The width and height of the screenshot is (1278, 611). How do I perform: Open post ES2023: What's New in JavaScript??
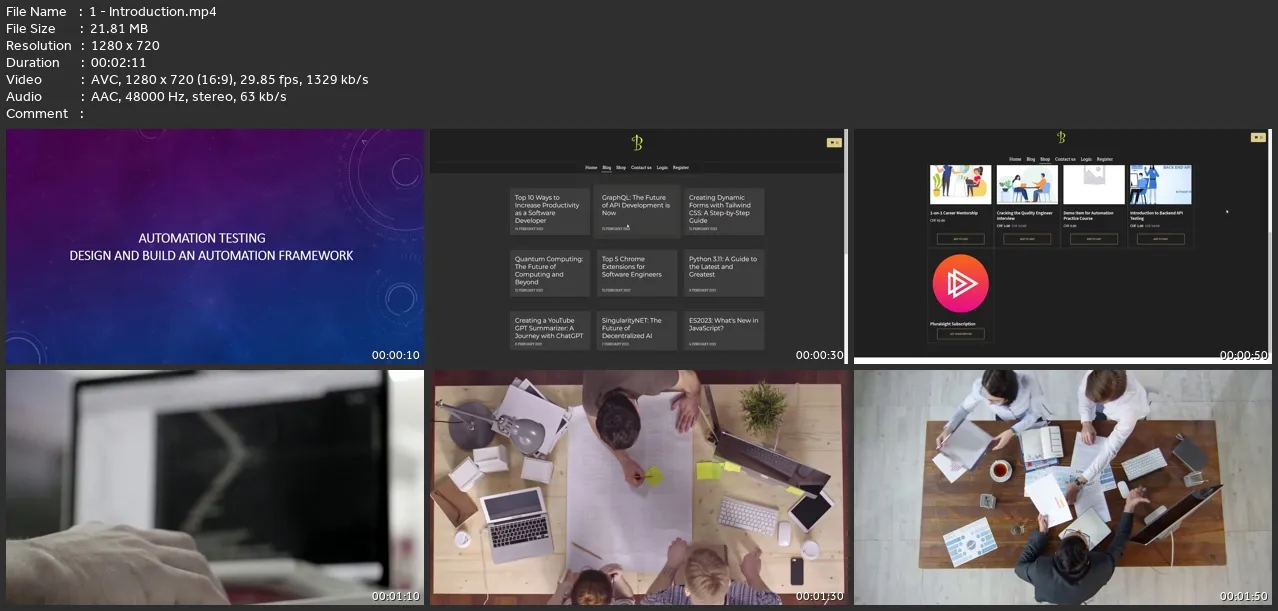[724, 331]
